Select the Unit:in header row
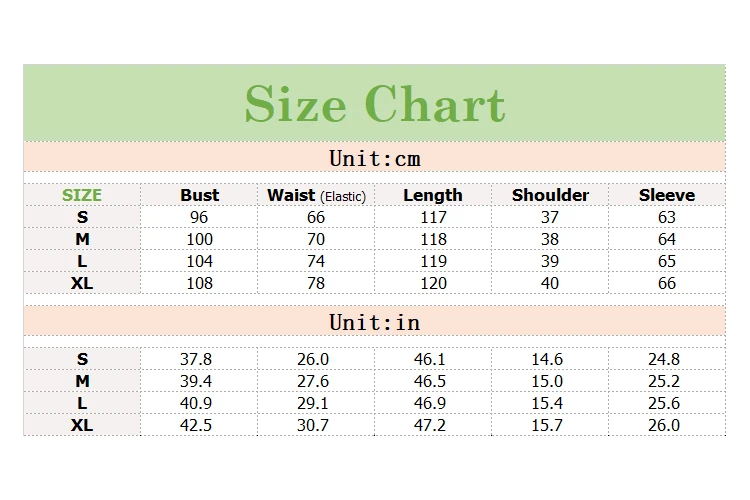The width and height of the screenshot is (750, 500). click(375, 322)
